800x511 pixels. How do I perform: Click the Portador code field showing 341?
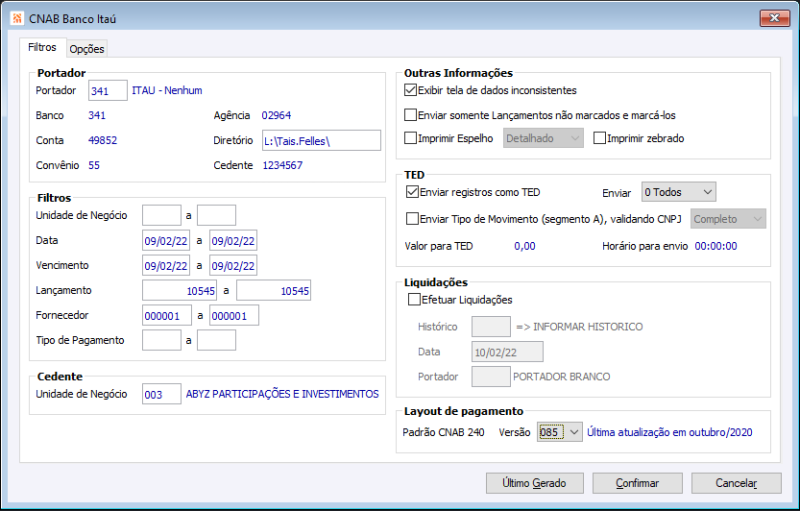pyautogui.click(x=108, y=91)
